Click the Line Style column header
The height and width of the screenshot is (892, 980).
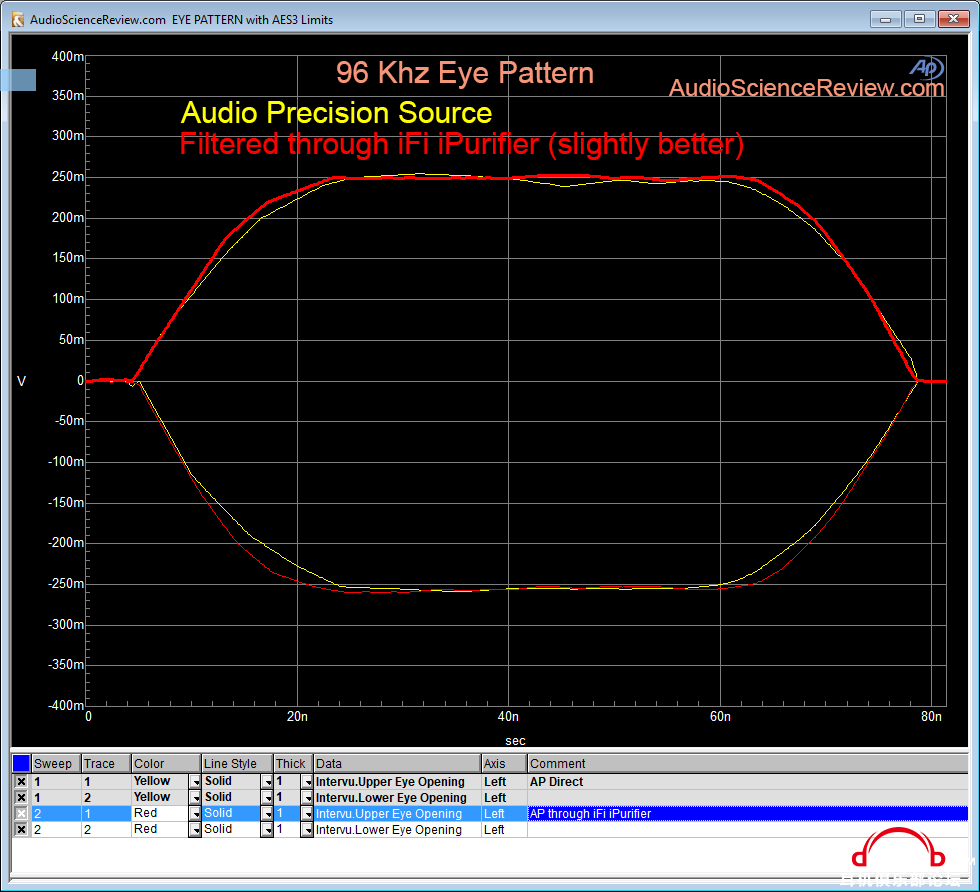tap(238, 763)
